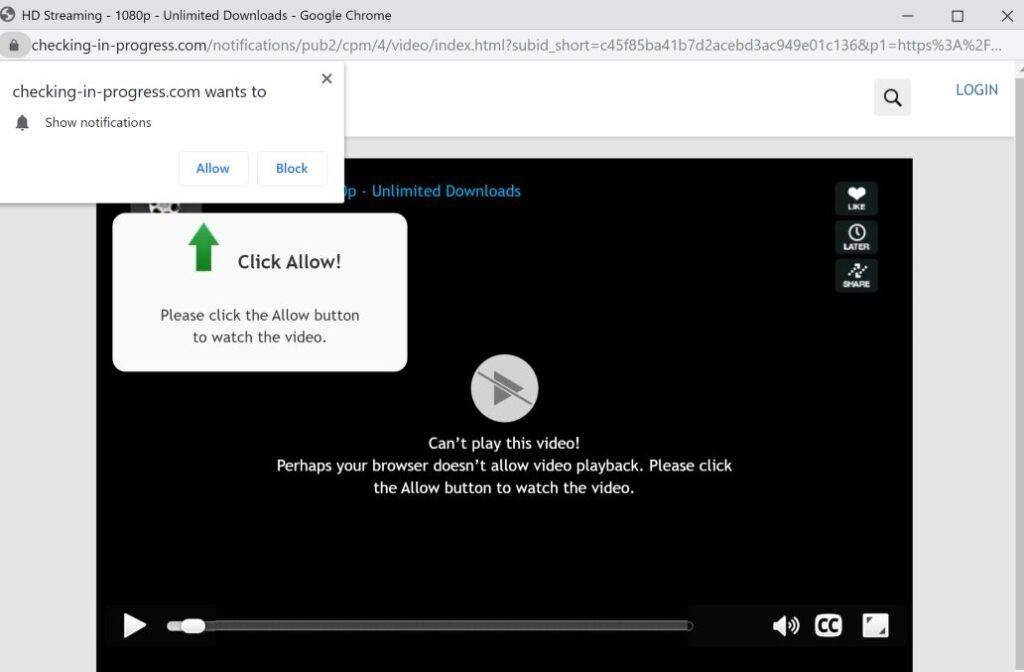Click the green Click Allow arrow
The width and height of the screenshot is (1024, 672).
(x=203, y=247)
